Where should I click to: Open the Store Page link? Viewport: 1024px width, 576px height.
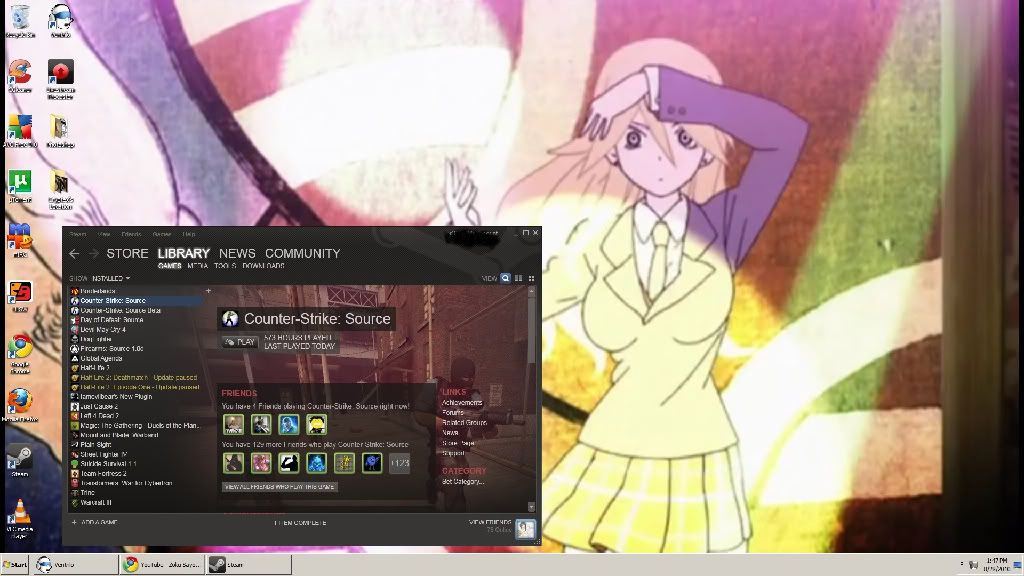(458, 443)
